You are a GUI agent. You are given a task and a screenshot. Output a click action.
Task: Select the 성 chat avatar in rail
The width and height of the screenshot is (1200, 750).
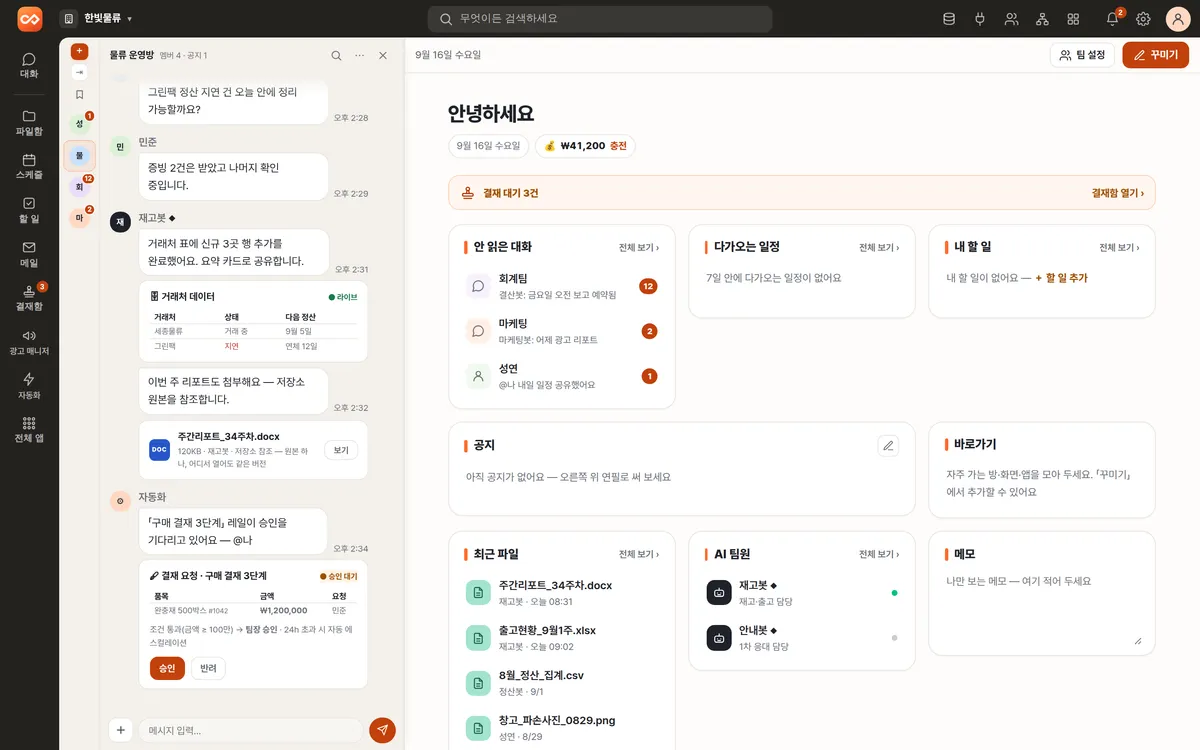click(x=79, y=123)
